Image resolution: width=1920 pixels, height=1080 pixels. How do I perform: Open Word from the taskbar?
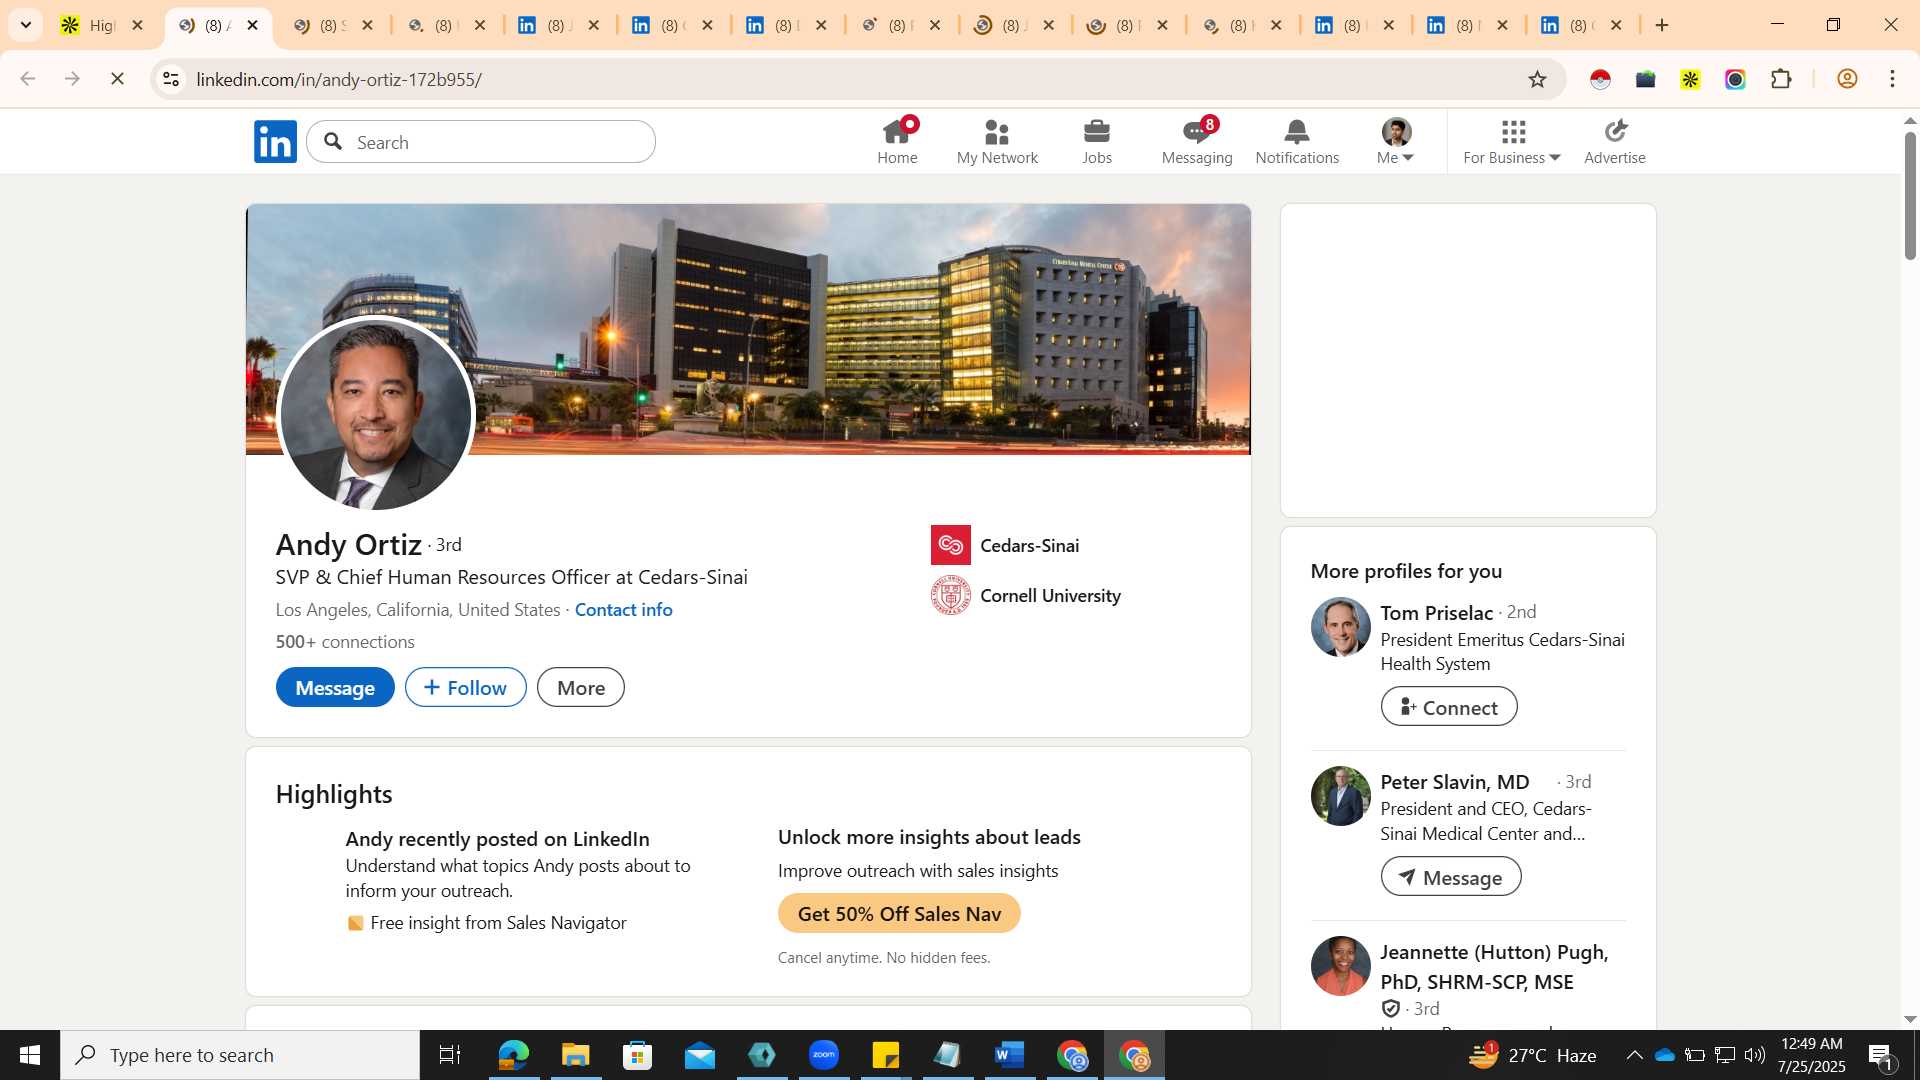1010,1055
